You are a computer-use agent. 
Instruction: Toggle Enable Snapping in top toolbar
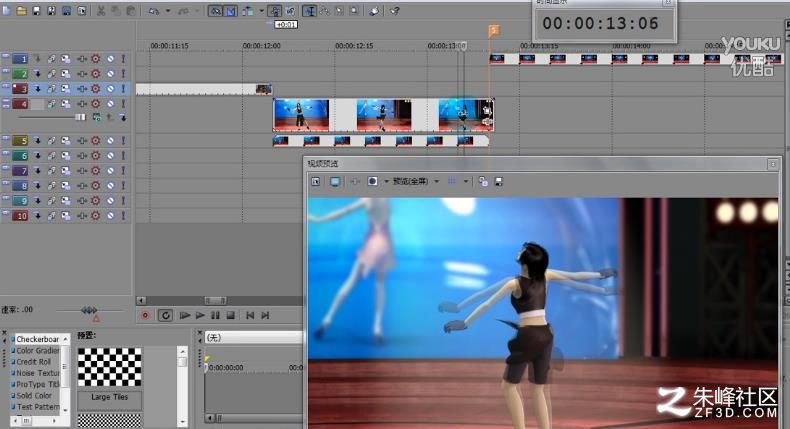[x=215, y=11]
